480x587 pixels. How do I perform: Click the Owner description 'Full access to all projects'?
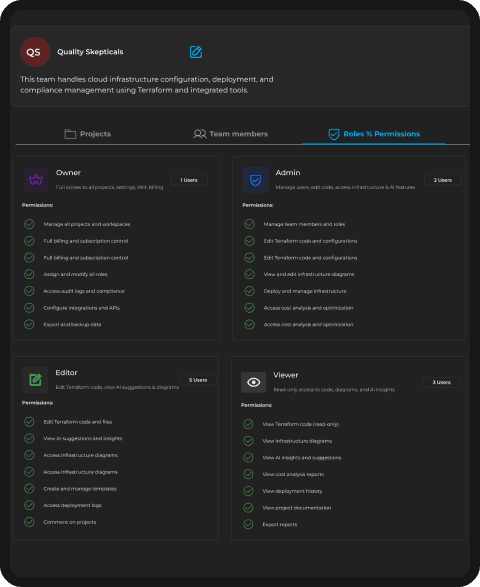coord(109,187)
